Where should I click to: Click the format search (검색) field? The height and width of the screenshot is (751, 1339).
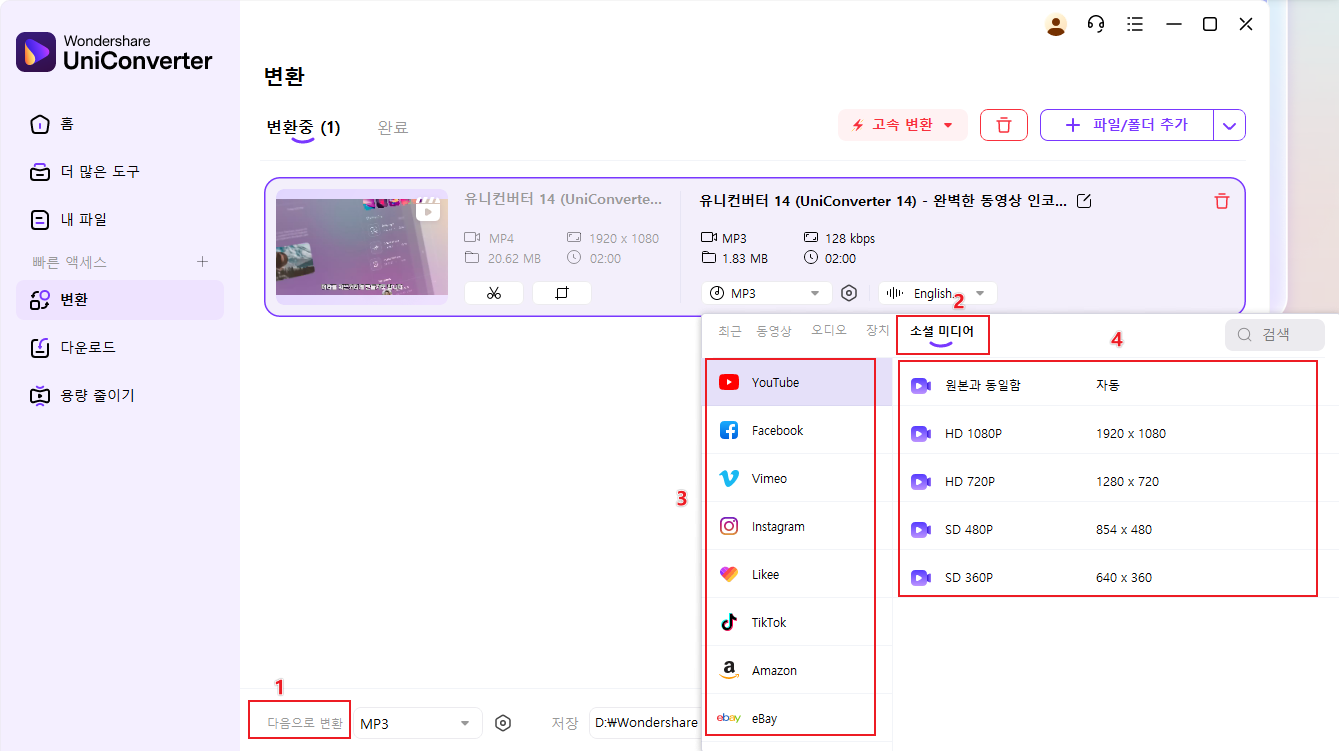pyautogui.click(x=1275, y=335)
